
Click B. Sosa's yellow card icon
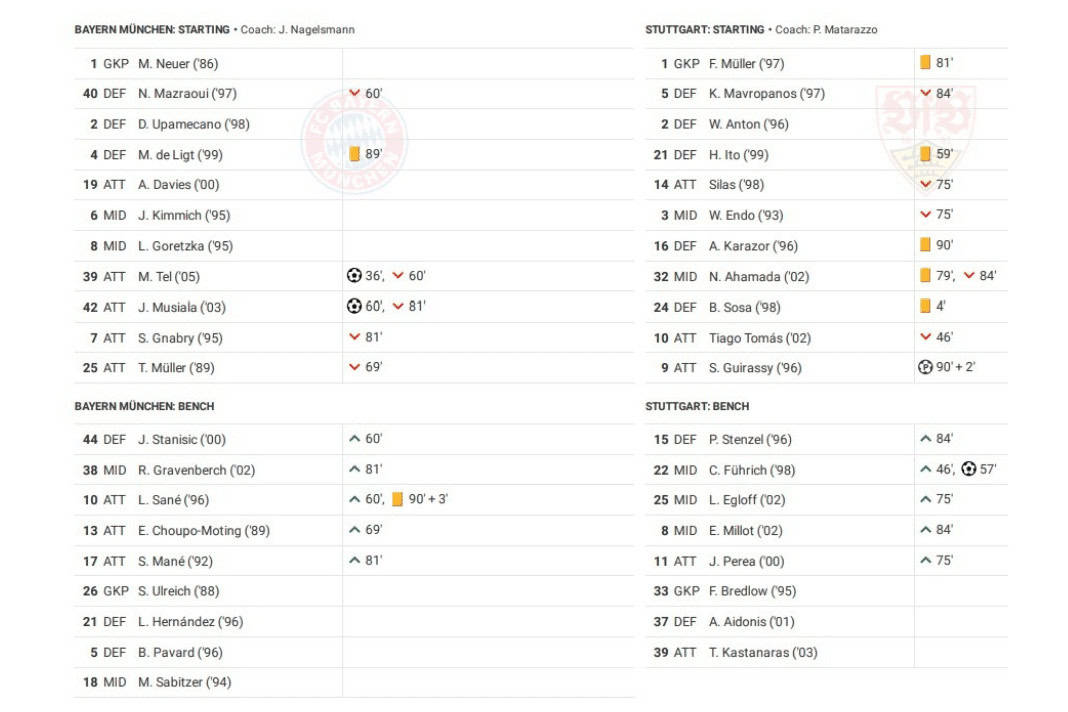point(925,307)
